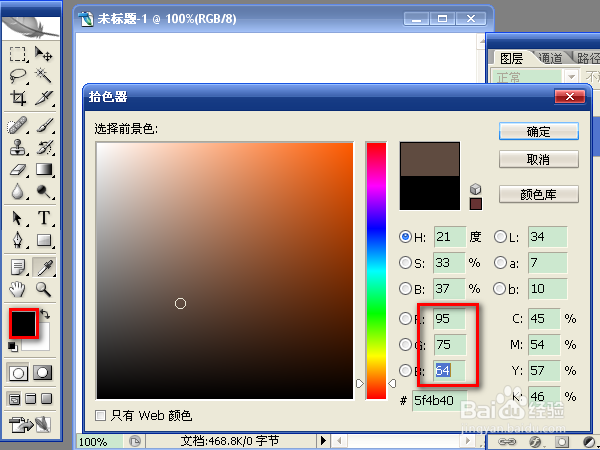Select the Type tool
This screenshot has width=600, height=450.
pyautogui.click(x=44, y=218)
